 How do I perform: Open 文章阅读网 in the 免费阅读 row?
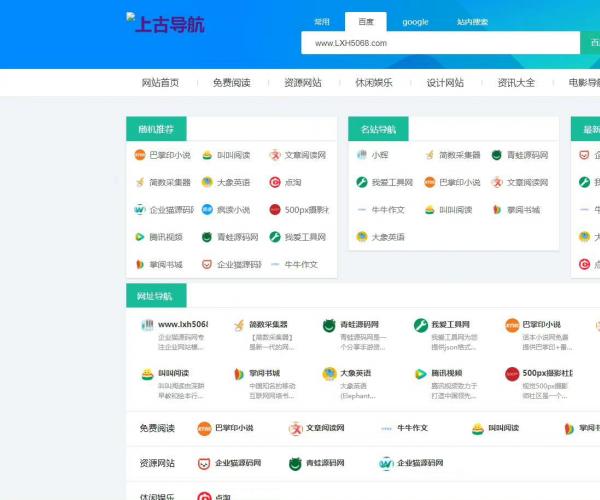click(x=316, y=428)
